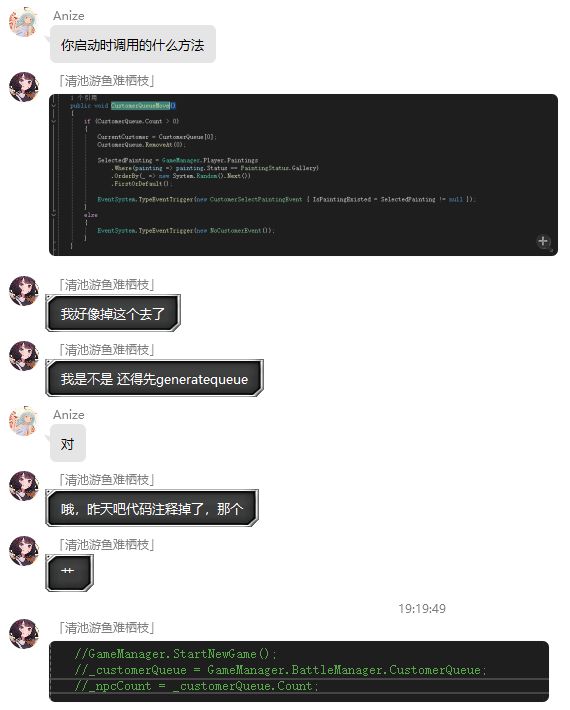Click the avatar next to "我好像掉这个去了"
This screenshot has width=570, height=710.
point(24,291)
